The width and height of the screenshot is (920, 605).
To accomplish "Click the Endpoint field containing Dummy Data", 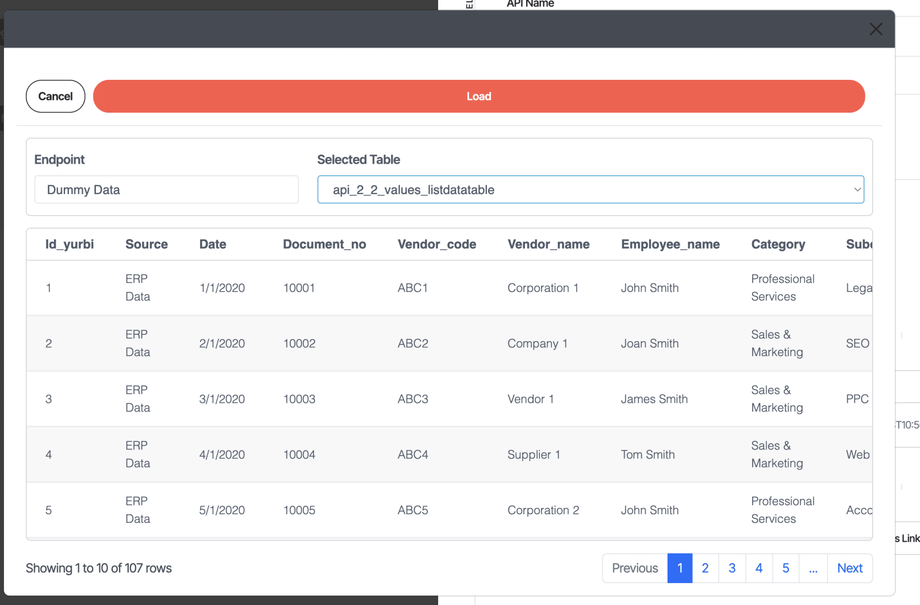I will pyautogui.click(x=167, y=190).
